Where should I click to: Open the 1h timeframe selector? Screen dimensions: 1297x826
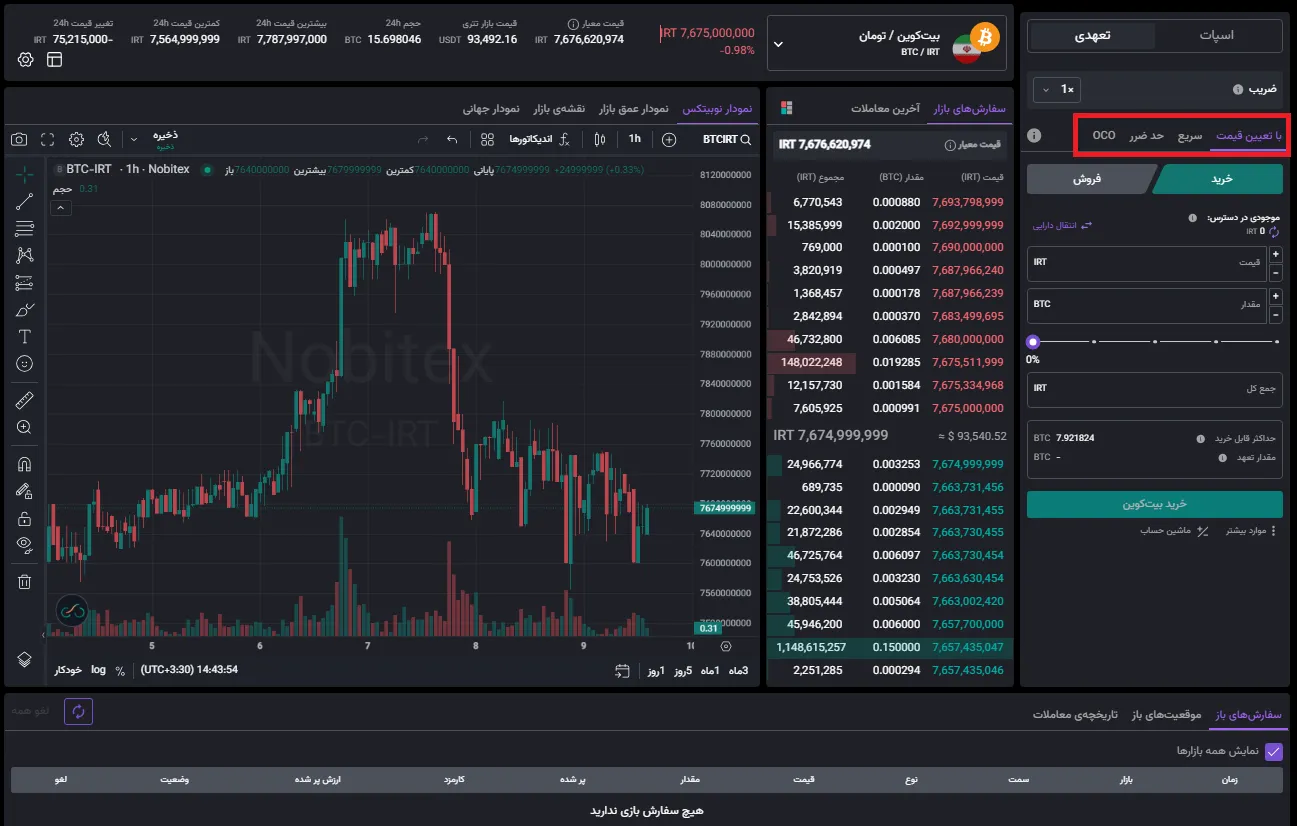pos(634,139)
